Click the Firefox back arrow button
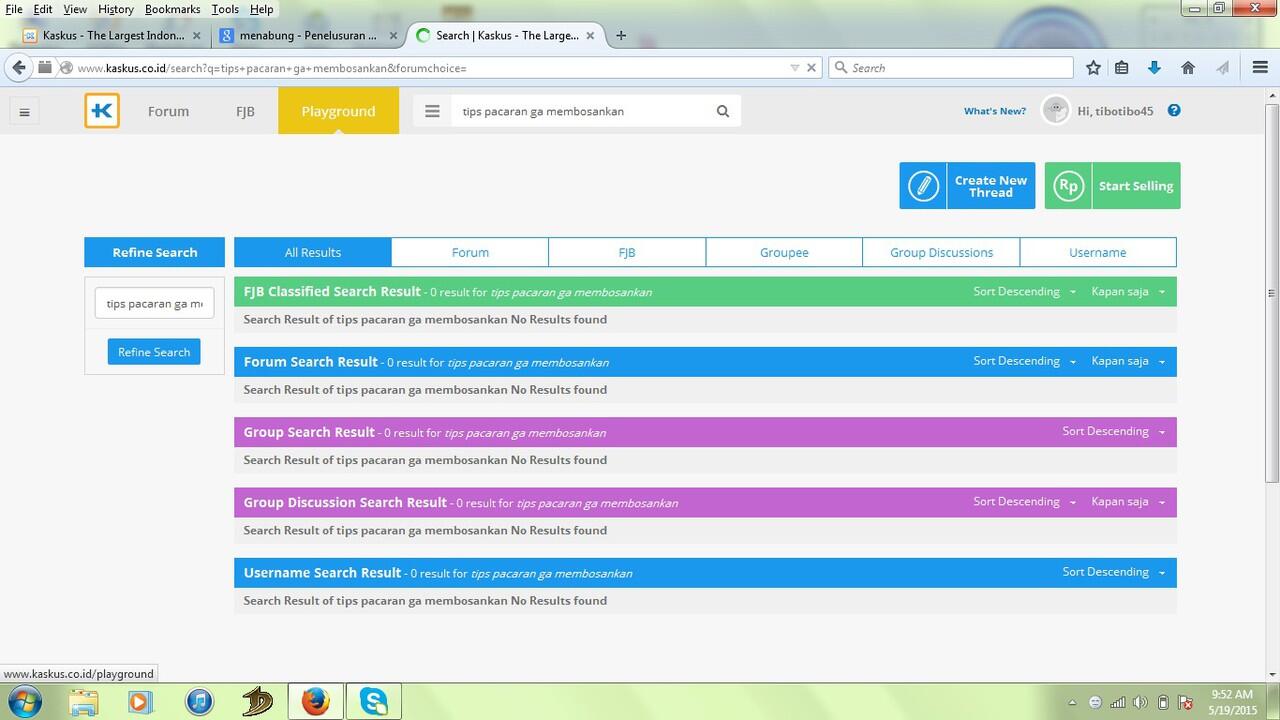This screenshot has width=1280, height=720. tap(18, 68)
